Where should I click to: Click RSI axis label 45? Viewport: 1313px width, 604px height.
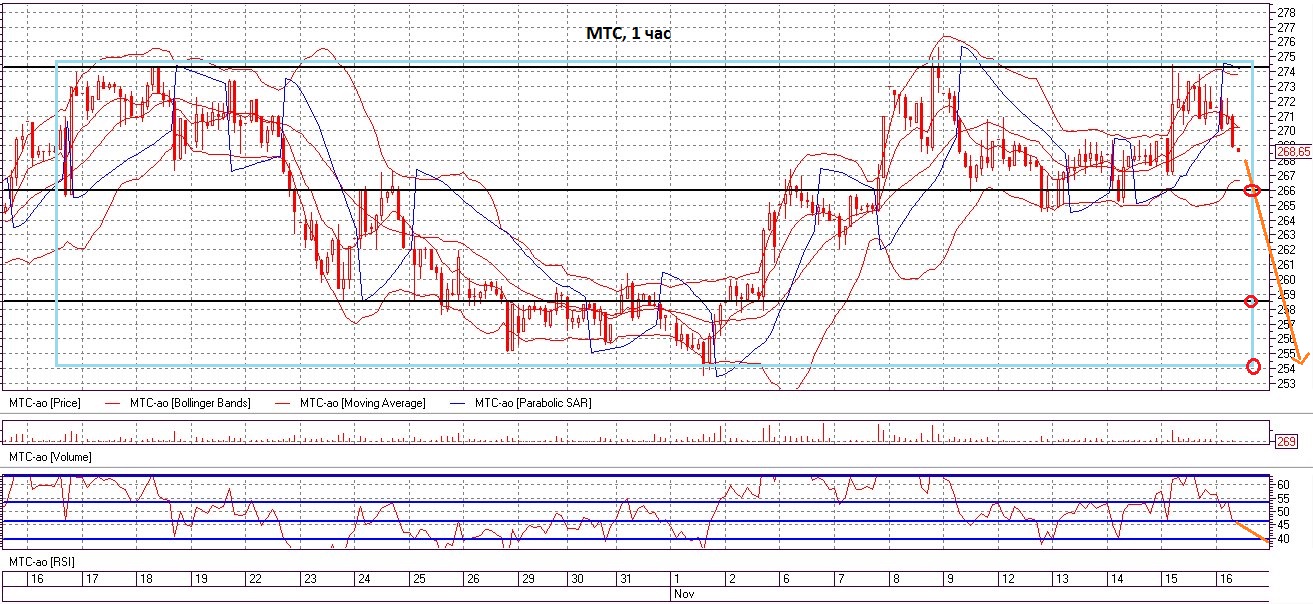click(x=1283, y=525)
